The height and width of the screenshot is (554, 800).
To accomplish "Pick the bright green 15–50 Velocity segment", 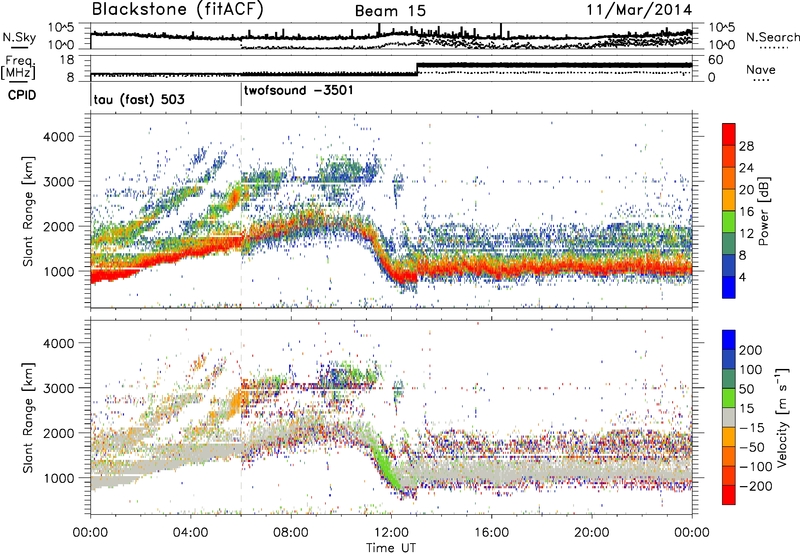I will [x=729, y=398].
